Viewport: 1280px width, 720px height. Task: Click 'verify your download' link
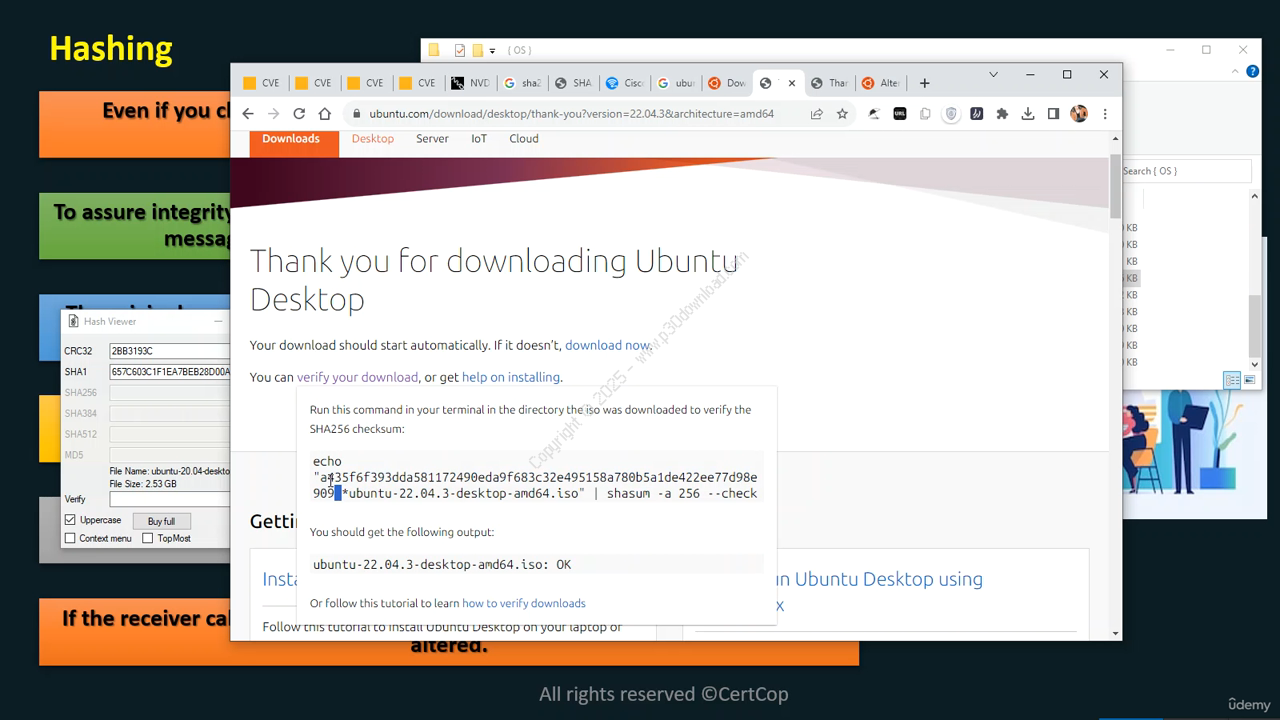tap(357, 377)
